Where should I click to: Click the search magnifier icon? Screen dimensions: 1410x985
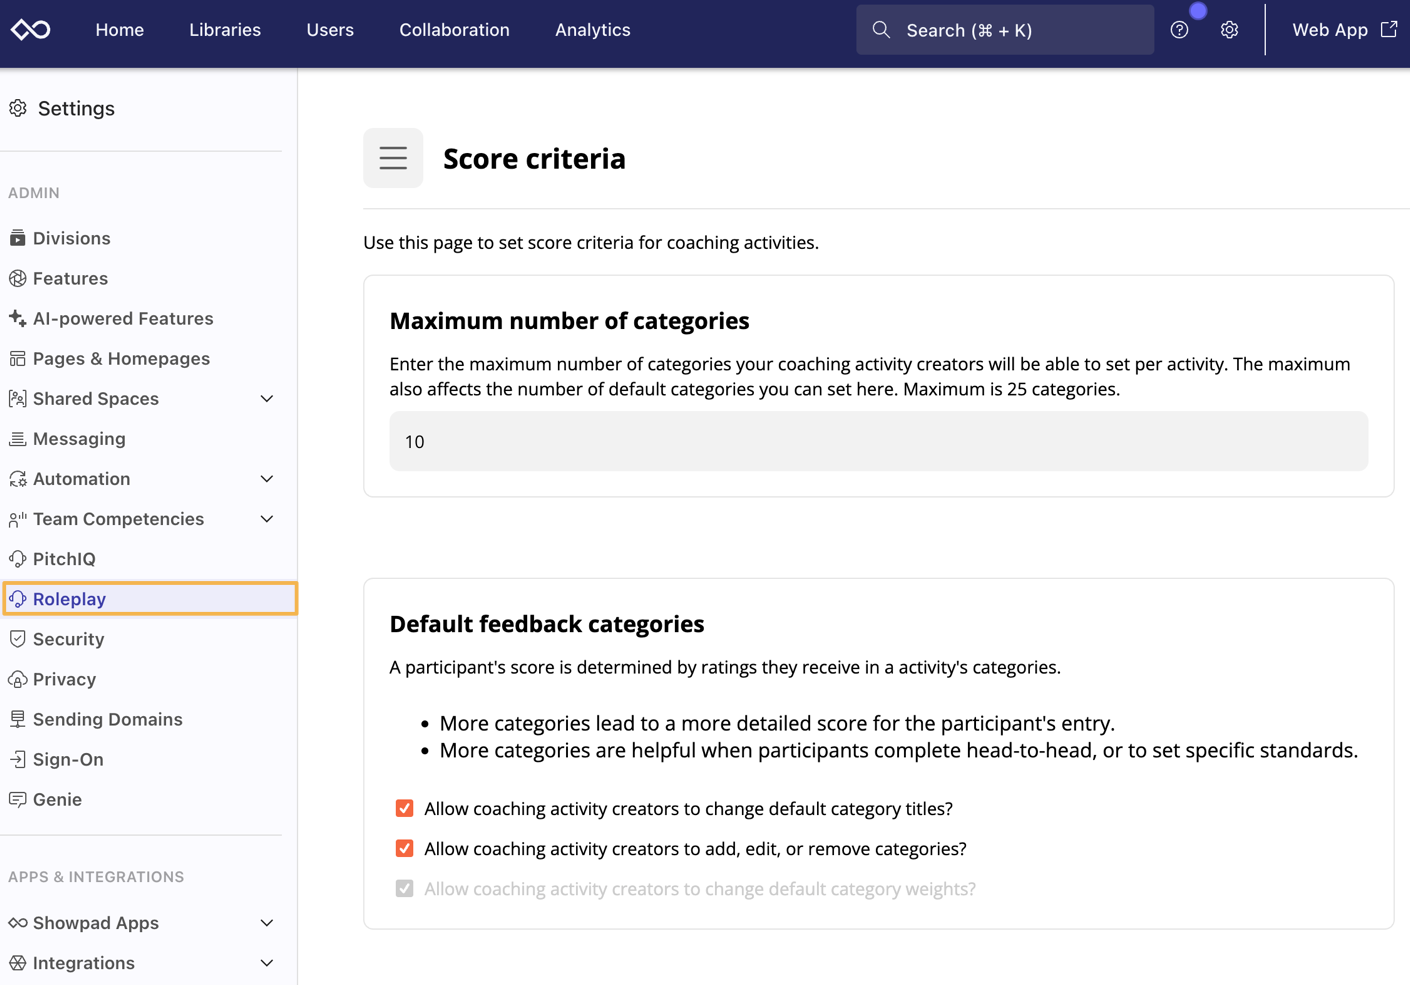(881, 30)
